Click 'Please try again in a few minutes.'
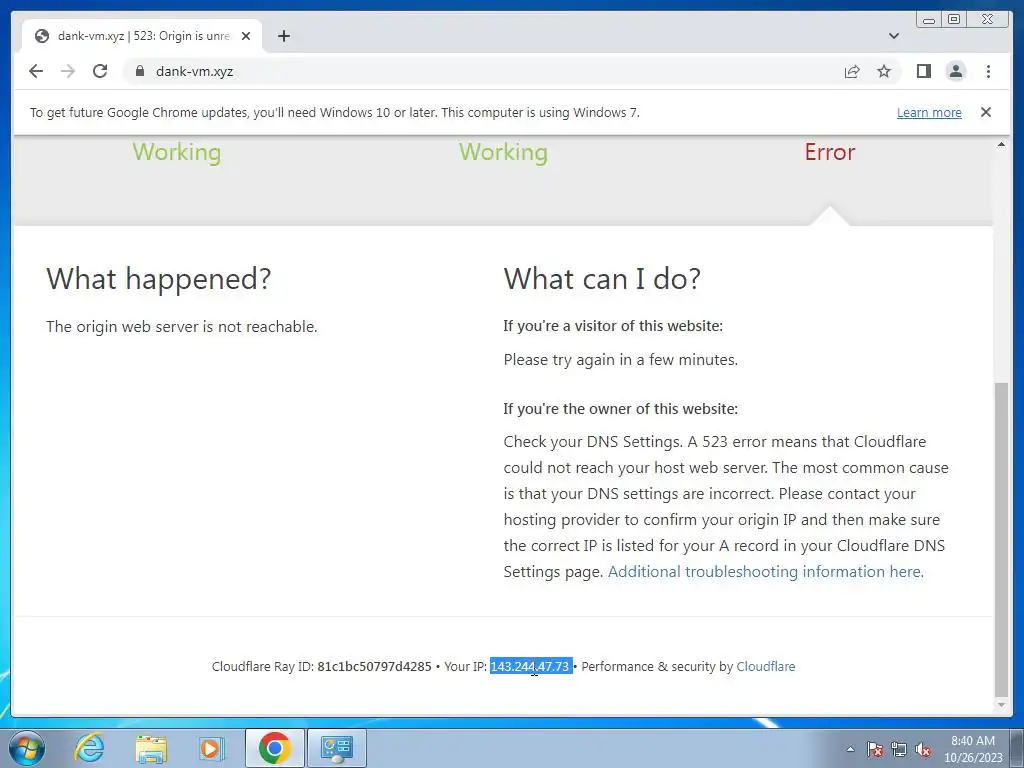The height and width of the screenshot is (768, 1024). [x=620, y=360]
